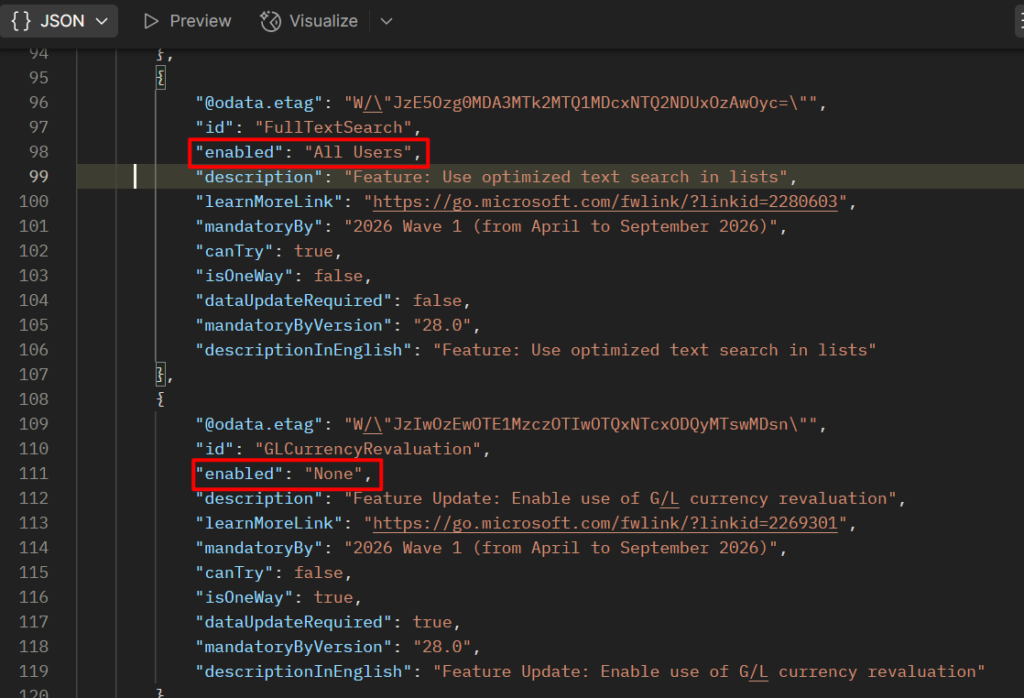
Task: Click the opening brace on line 95
Action: click(160, 78)
